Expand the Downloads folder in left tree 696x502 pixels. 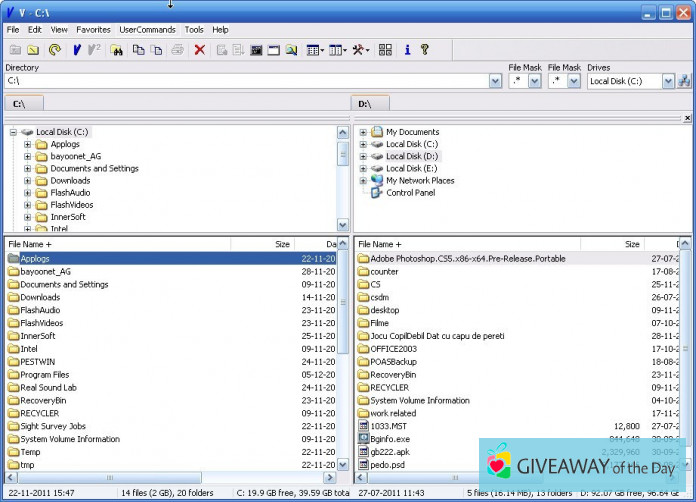click(28, 181)
